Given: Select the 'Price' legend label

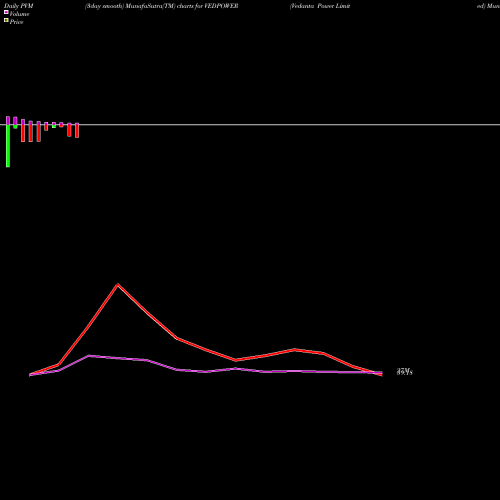Looking at the screenshot, I should point(16,22).
